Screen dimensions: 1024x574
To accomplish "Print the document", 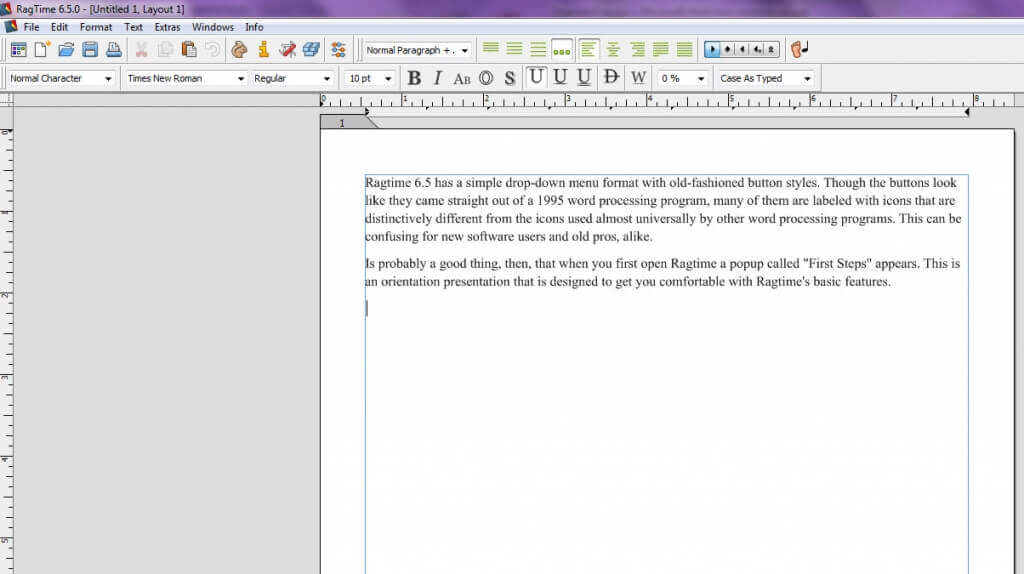I will 114,50.
